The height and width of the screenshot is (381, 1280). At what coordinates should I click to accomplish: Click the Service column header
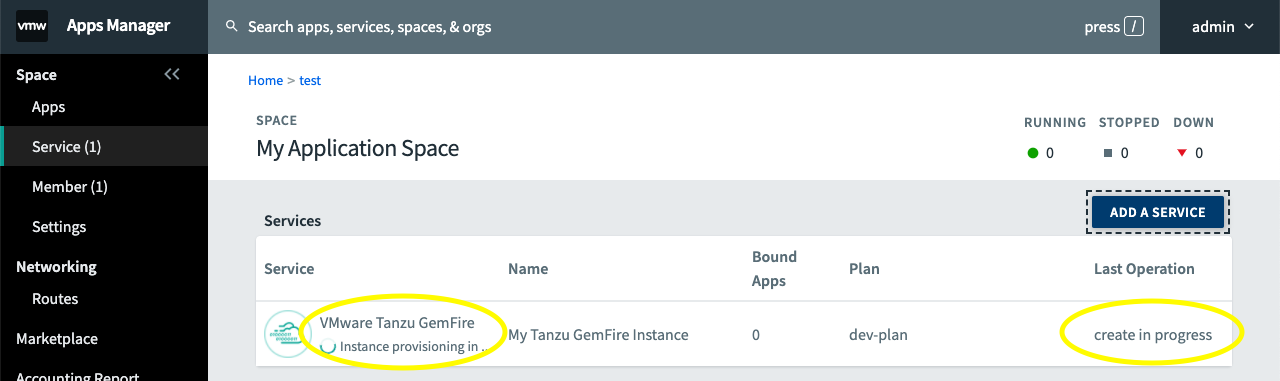(289, 268)
